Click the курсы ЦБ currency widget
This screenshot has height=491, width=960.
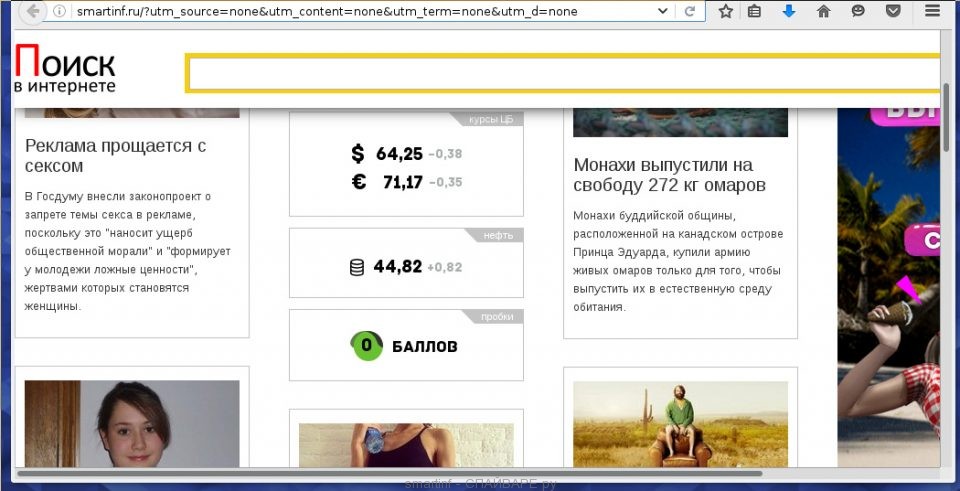pos(406,164)
